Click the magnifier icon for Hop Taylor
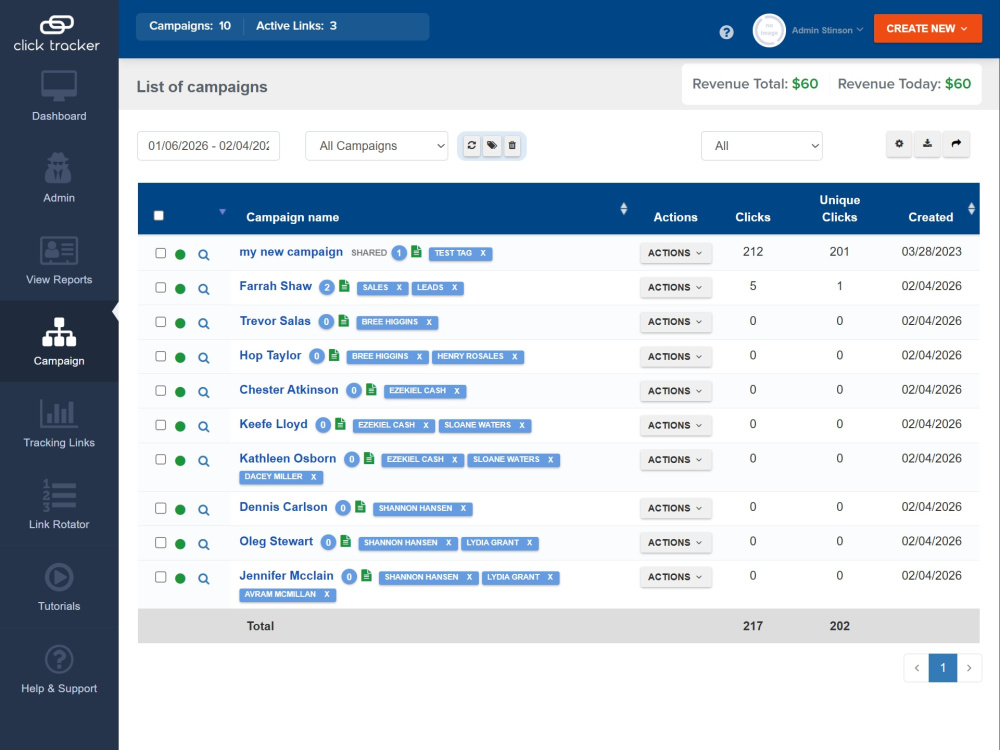1000x750 pixels. [203, 358]
